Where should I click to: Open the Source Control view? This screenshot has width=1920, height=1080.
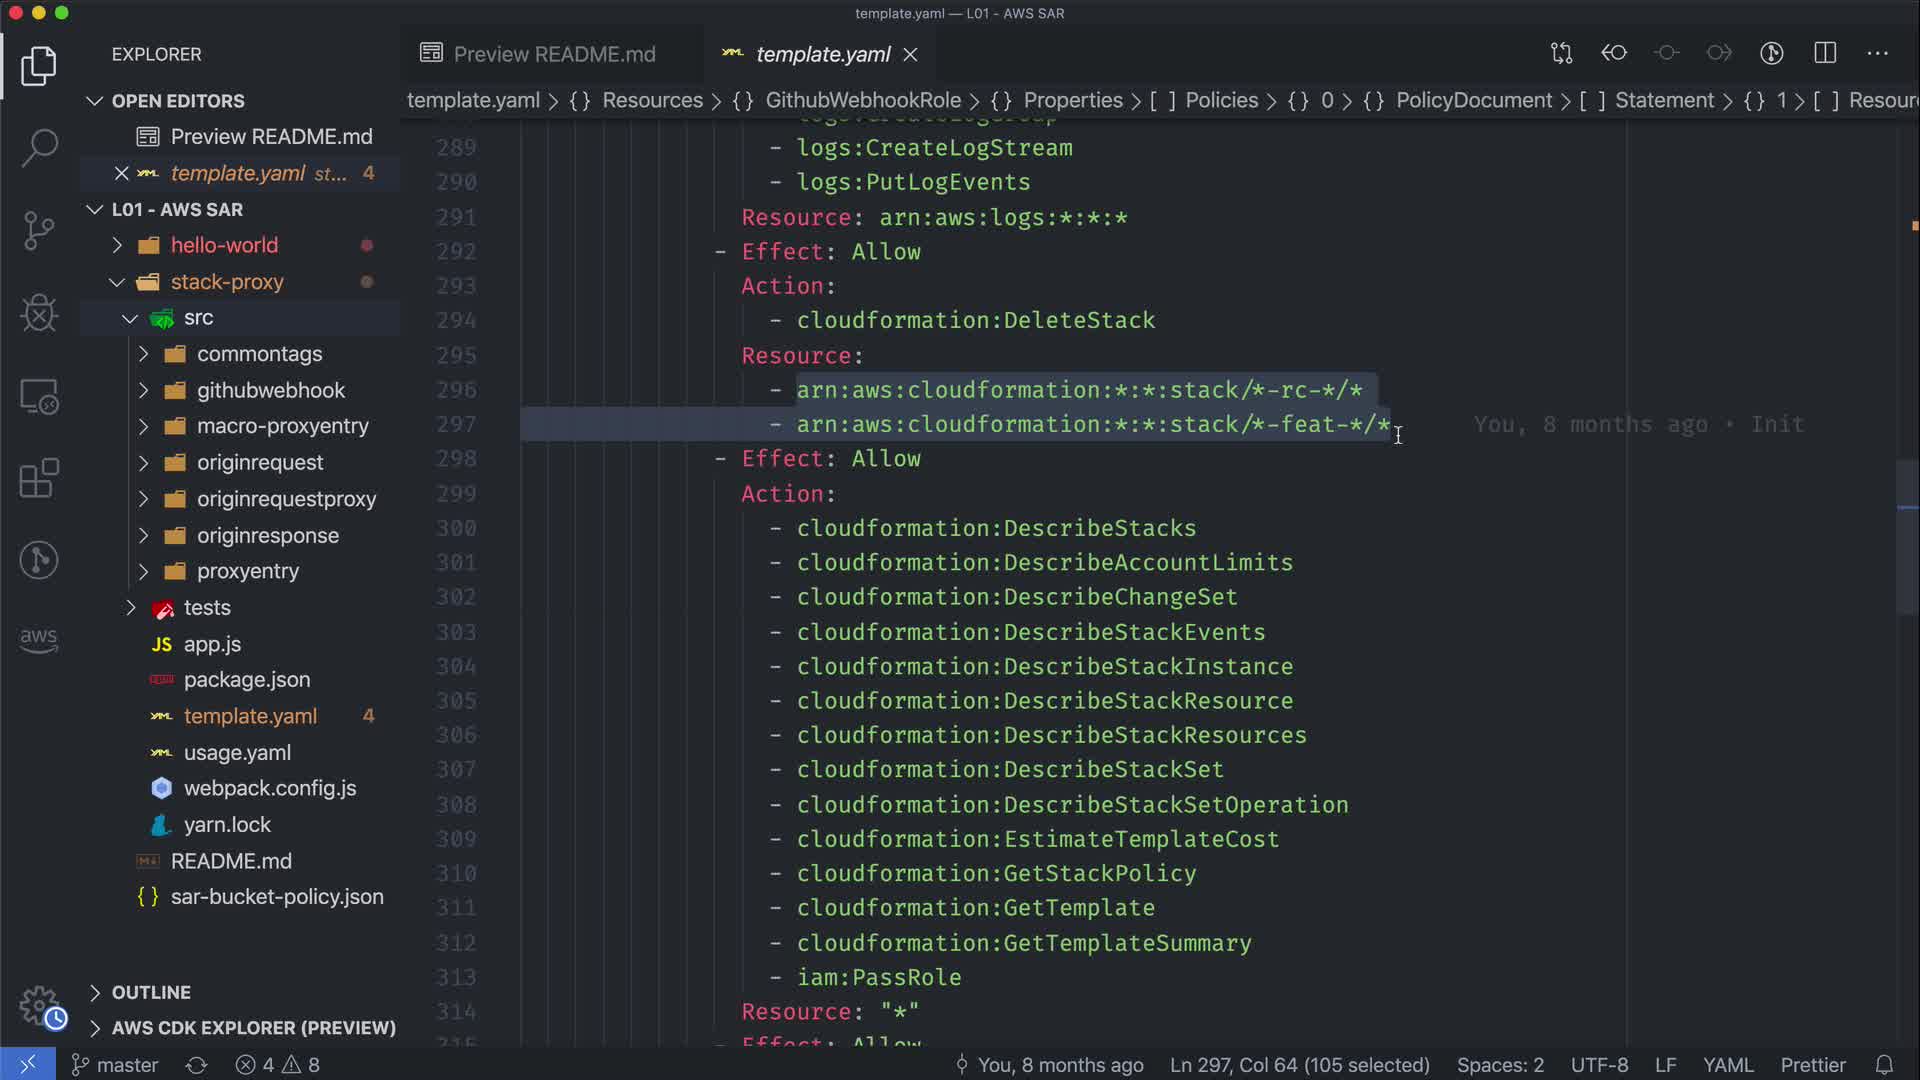[x=39, y=231]
